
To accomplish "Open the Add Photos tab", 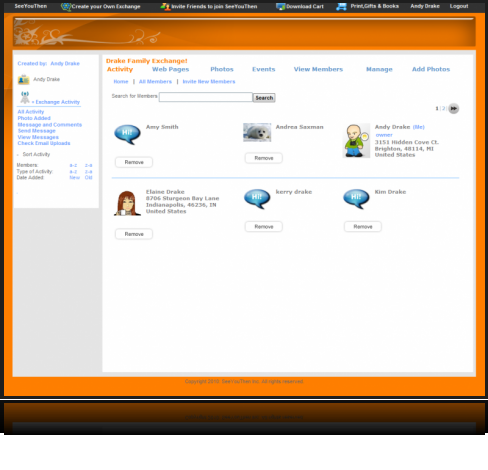I will pos(431,69).
